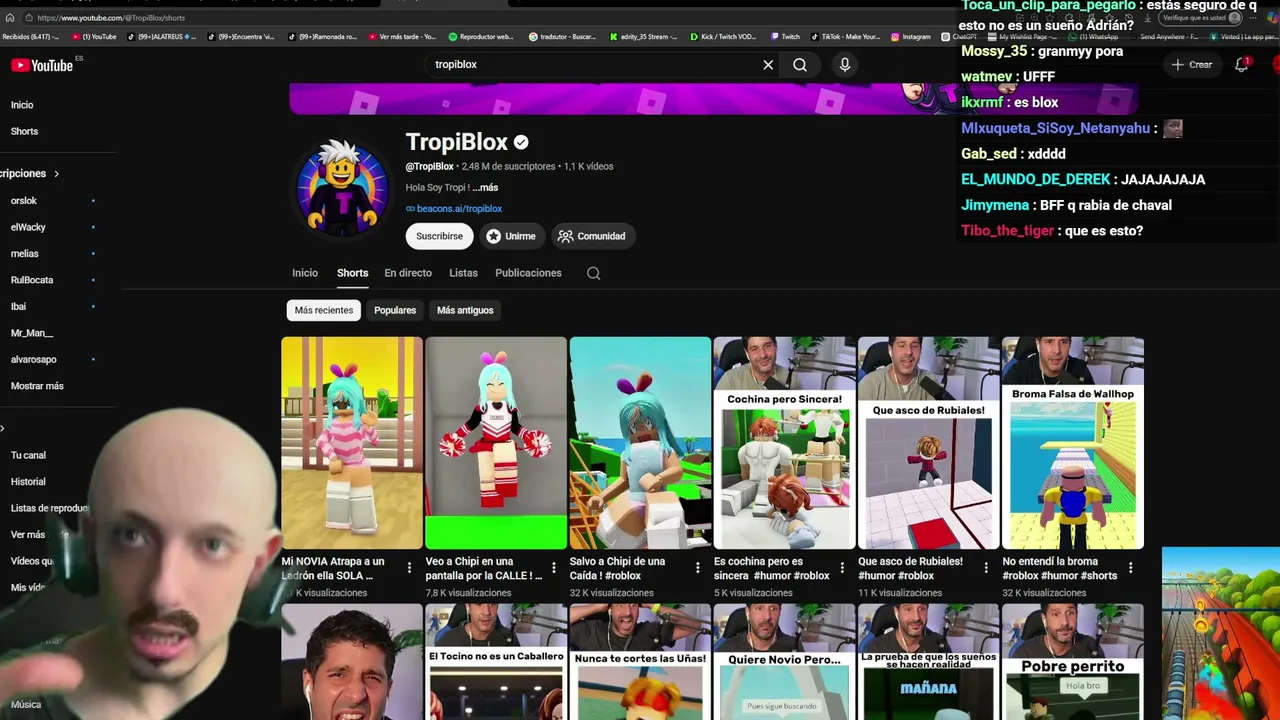Viewport: 1280px width, 720px height.
Task: Click the browser address bar URL
Action: 111,18
